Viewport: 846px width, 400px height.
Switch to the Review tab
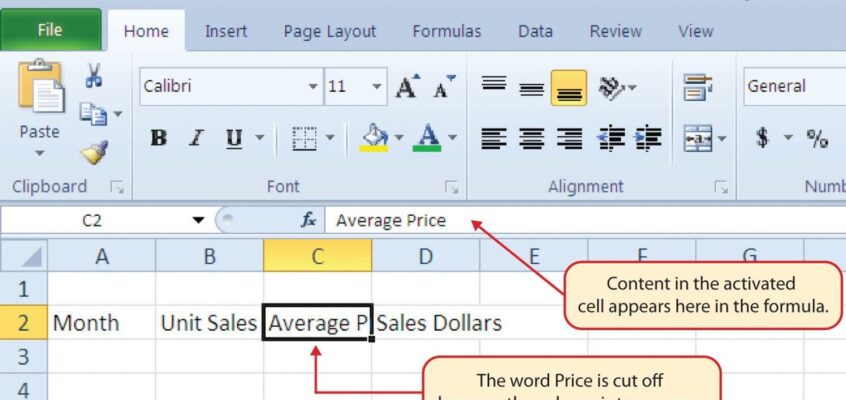[615, 31]
